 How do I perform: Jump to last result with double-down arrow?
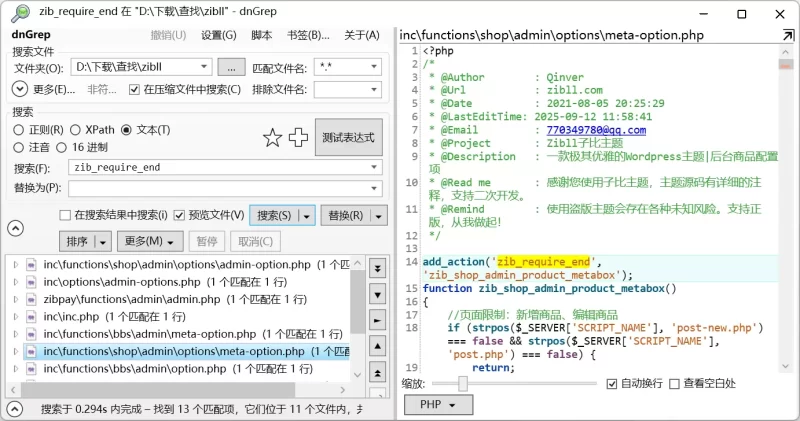coord(378,268)
